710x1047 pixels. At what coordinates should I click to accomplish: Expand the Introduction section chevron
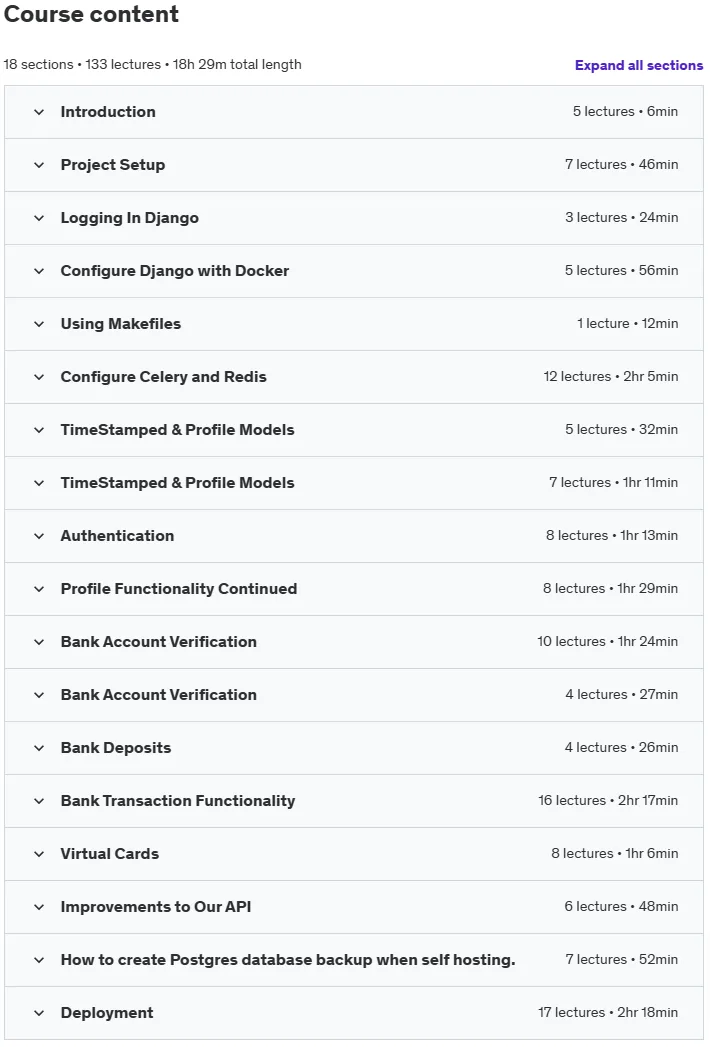[39, 112]
